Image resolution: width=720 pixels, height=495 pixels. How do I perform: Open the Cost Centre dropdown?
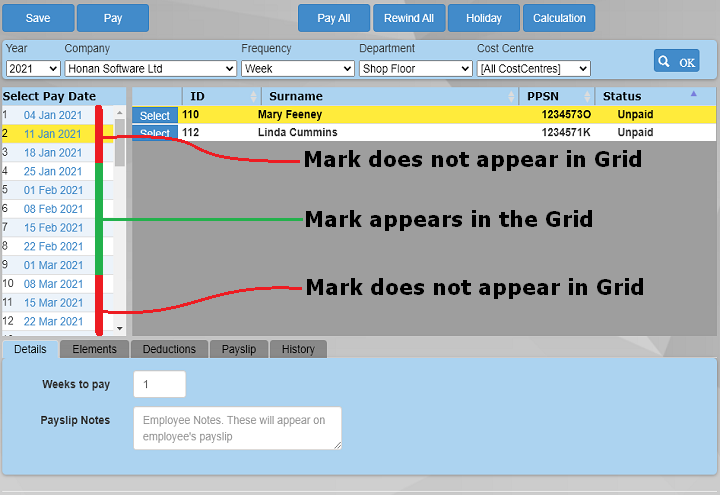point(533,68)
